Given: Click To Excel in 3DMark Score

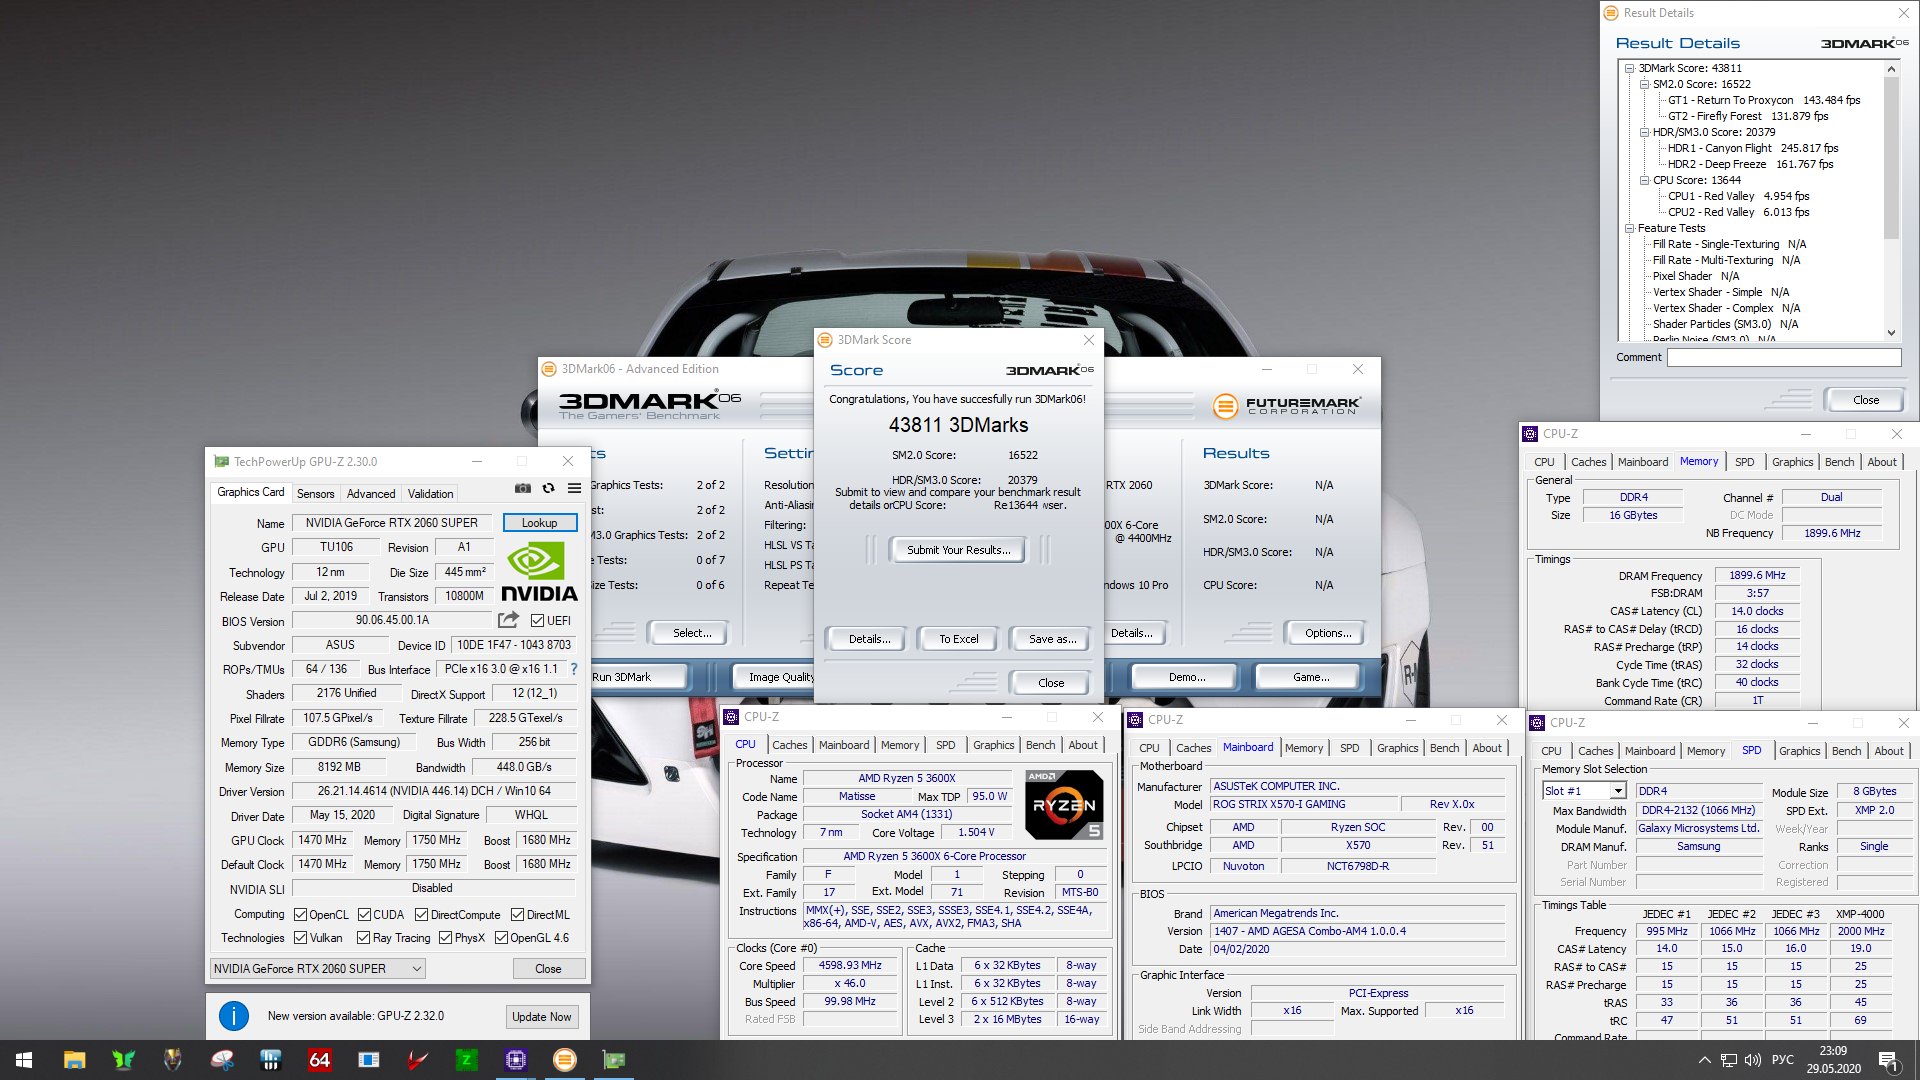Looking at the screenshot, I should pyautogui.click(x=958, y=639).
